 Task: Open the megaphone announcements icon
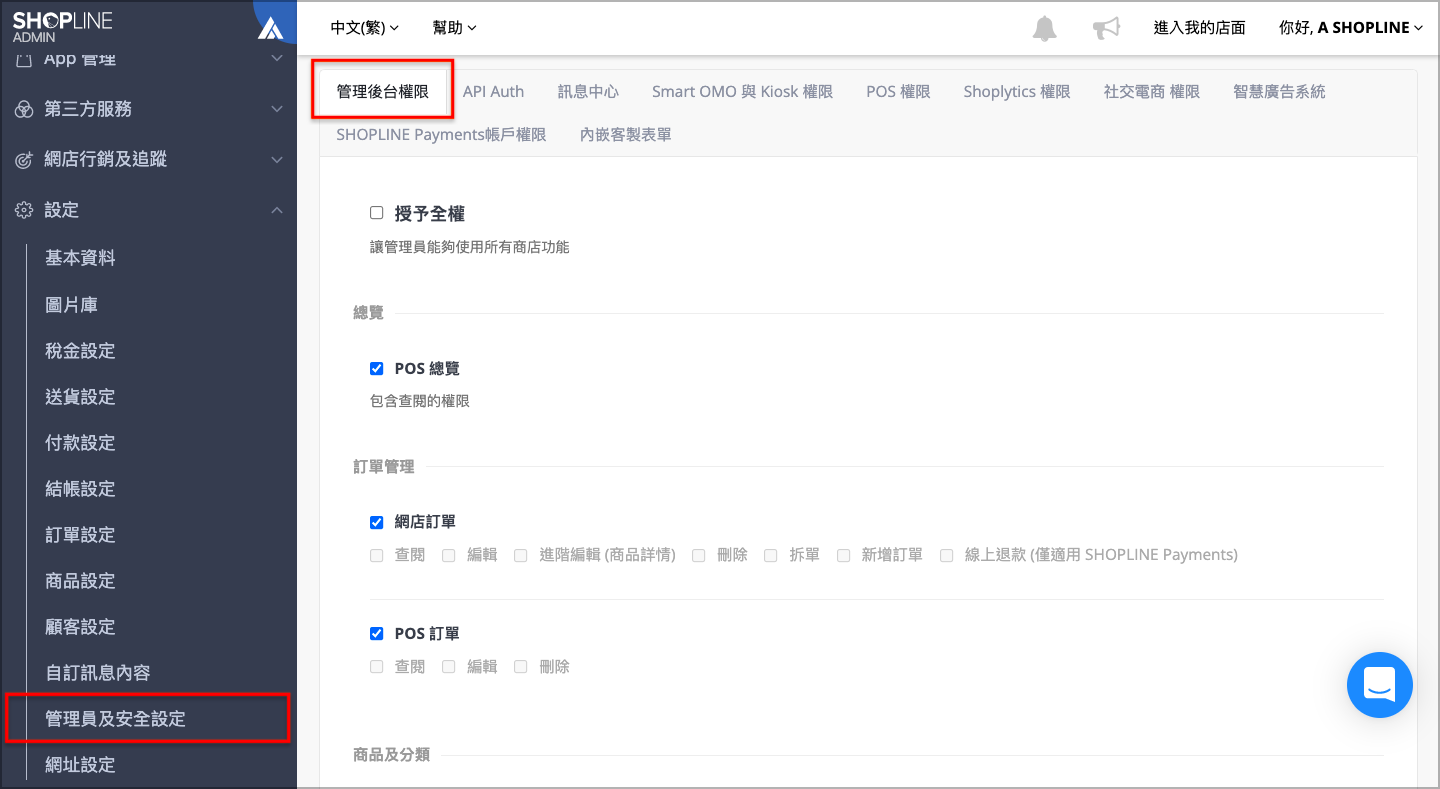point(1106,28)
